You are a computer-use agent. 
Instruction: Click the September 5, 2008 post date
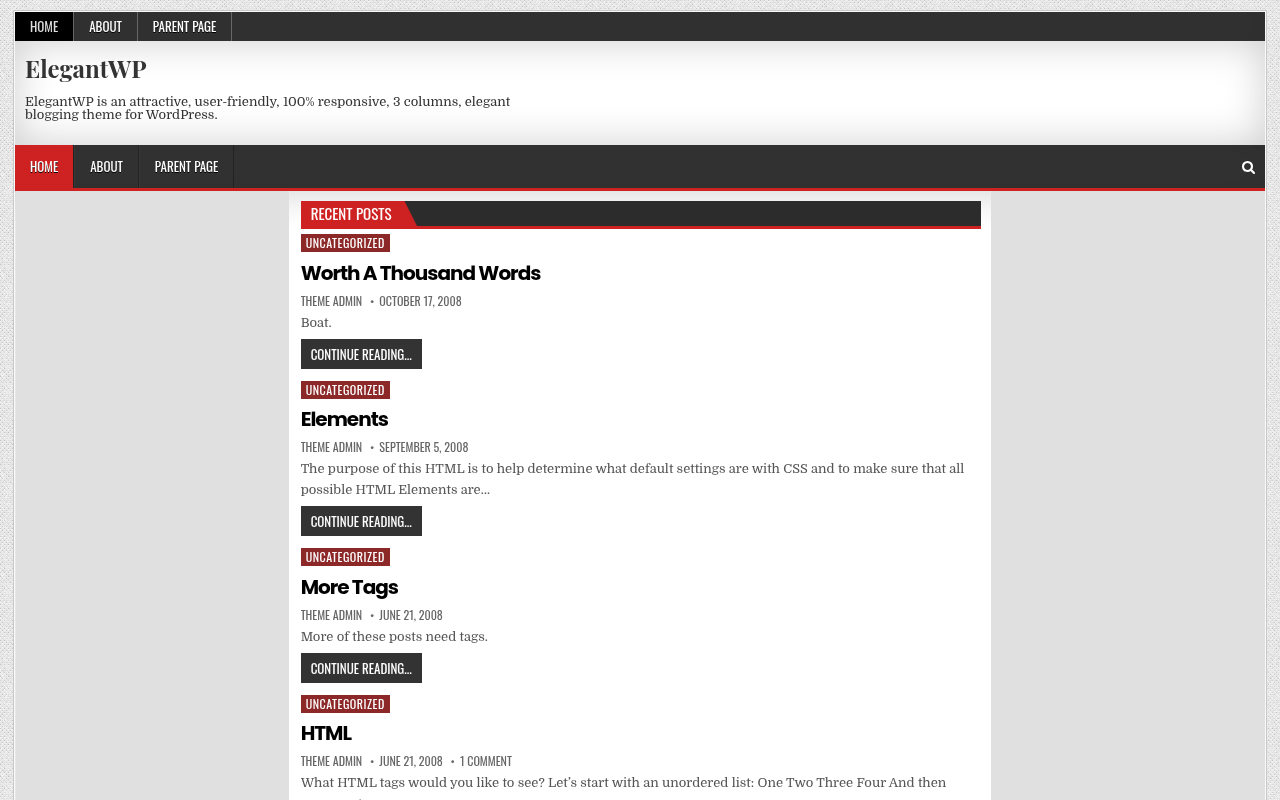click(423, 447)
